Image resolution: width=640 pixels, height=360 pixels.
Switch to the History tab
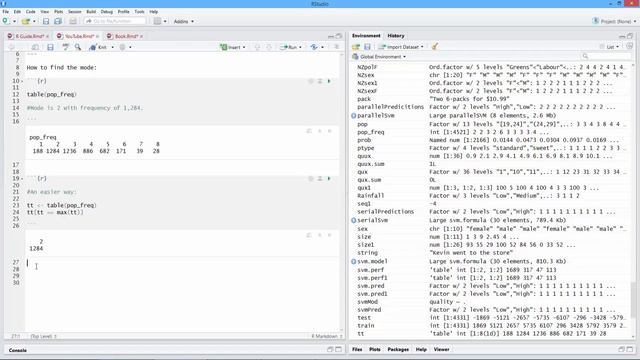tap(396, 36)
